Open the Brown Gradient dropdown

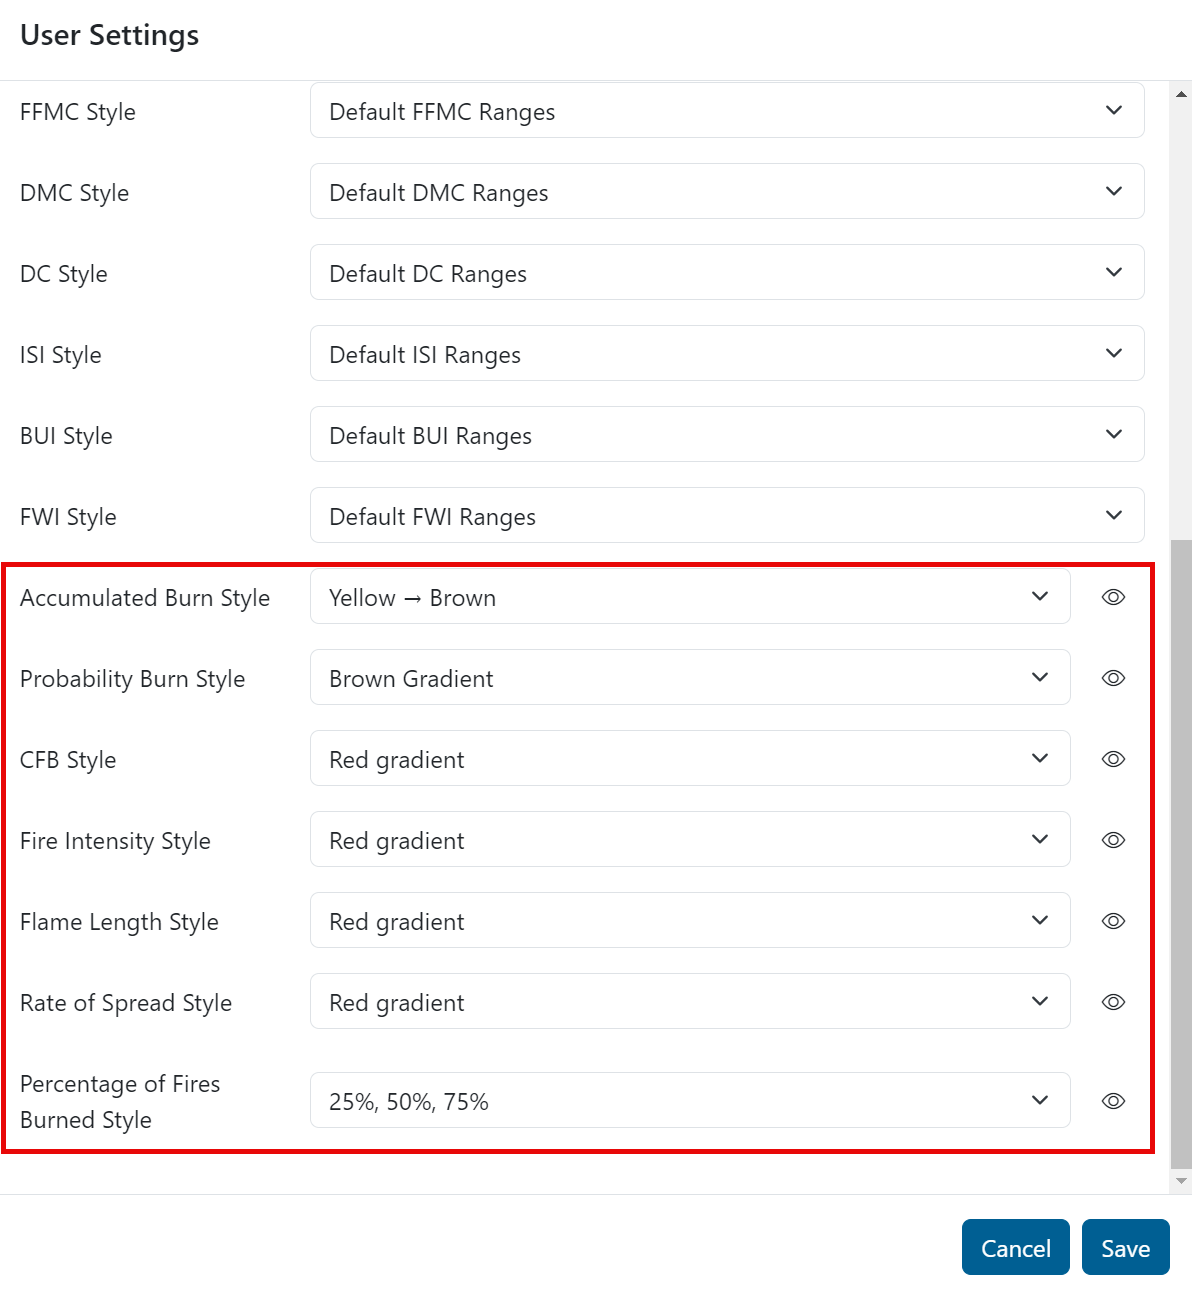click(690, 678)
